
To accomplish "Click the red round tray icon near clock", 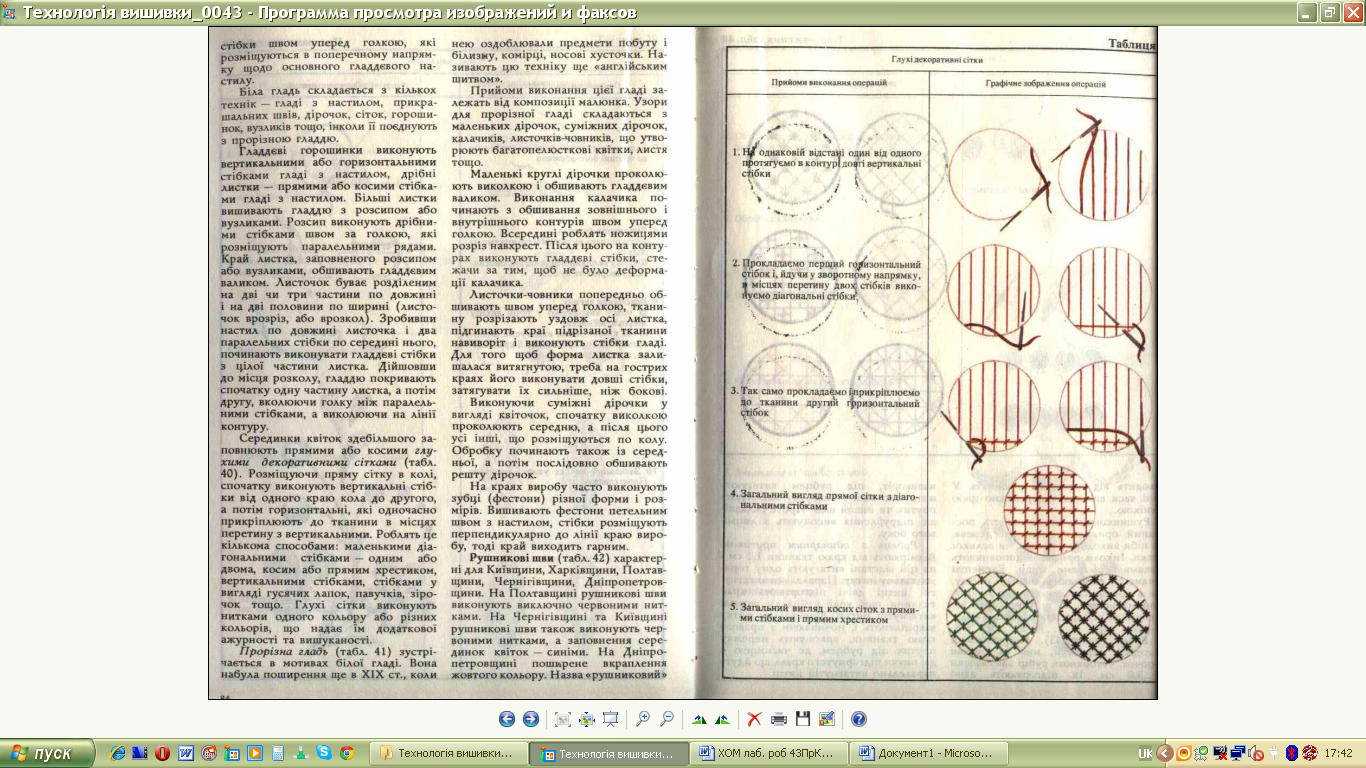I will coord(1310,753).
